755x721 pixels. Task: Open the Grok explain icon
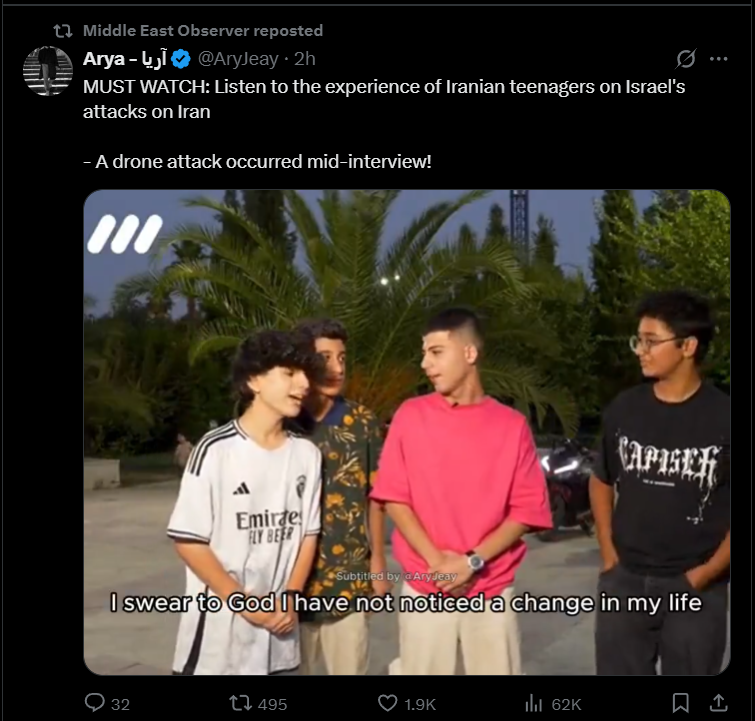[x=685, y=59]
